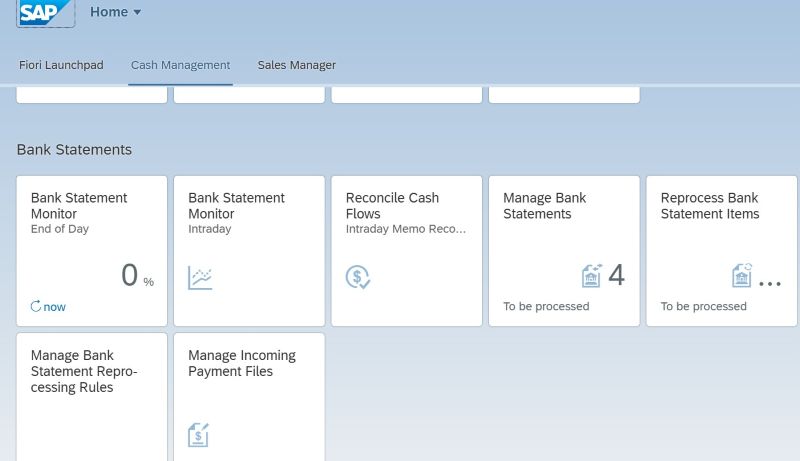The width and height of the screenshot is (800, 461).
Task: Click the 'Intraday Memo Reco...' subtitle
Action: (x=406, y=229)
